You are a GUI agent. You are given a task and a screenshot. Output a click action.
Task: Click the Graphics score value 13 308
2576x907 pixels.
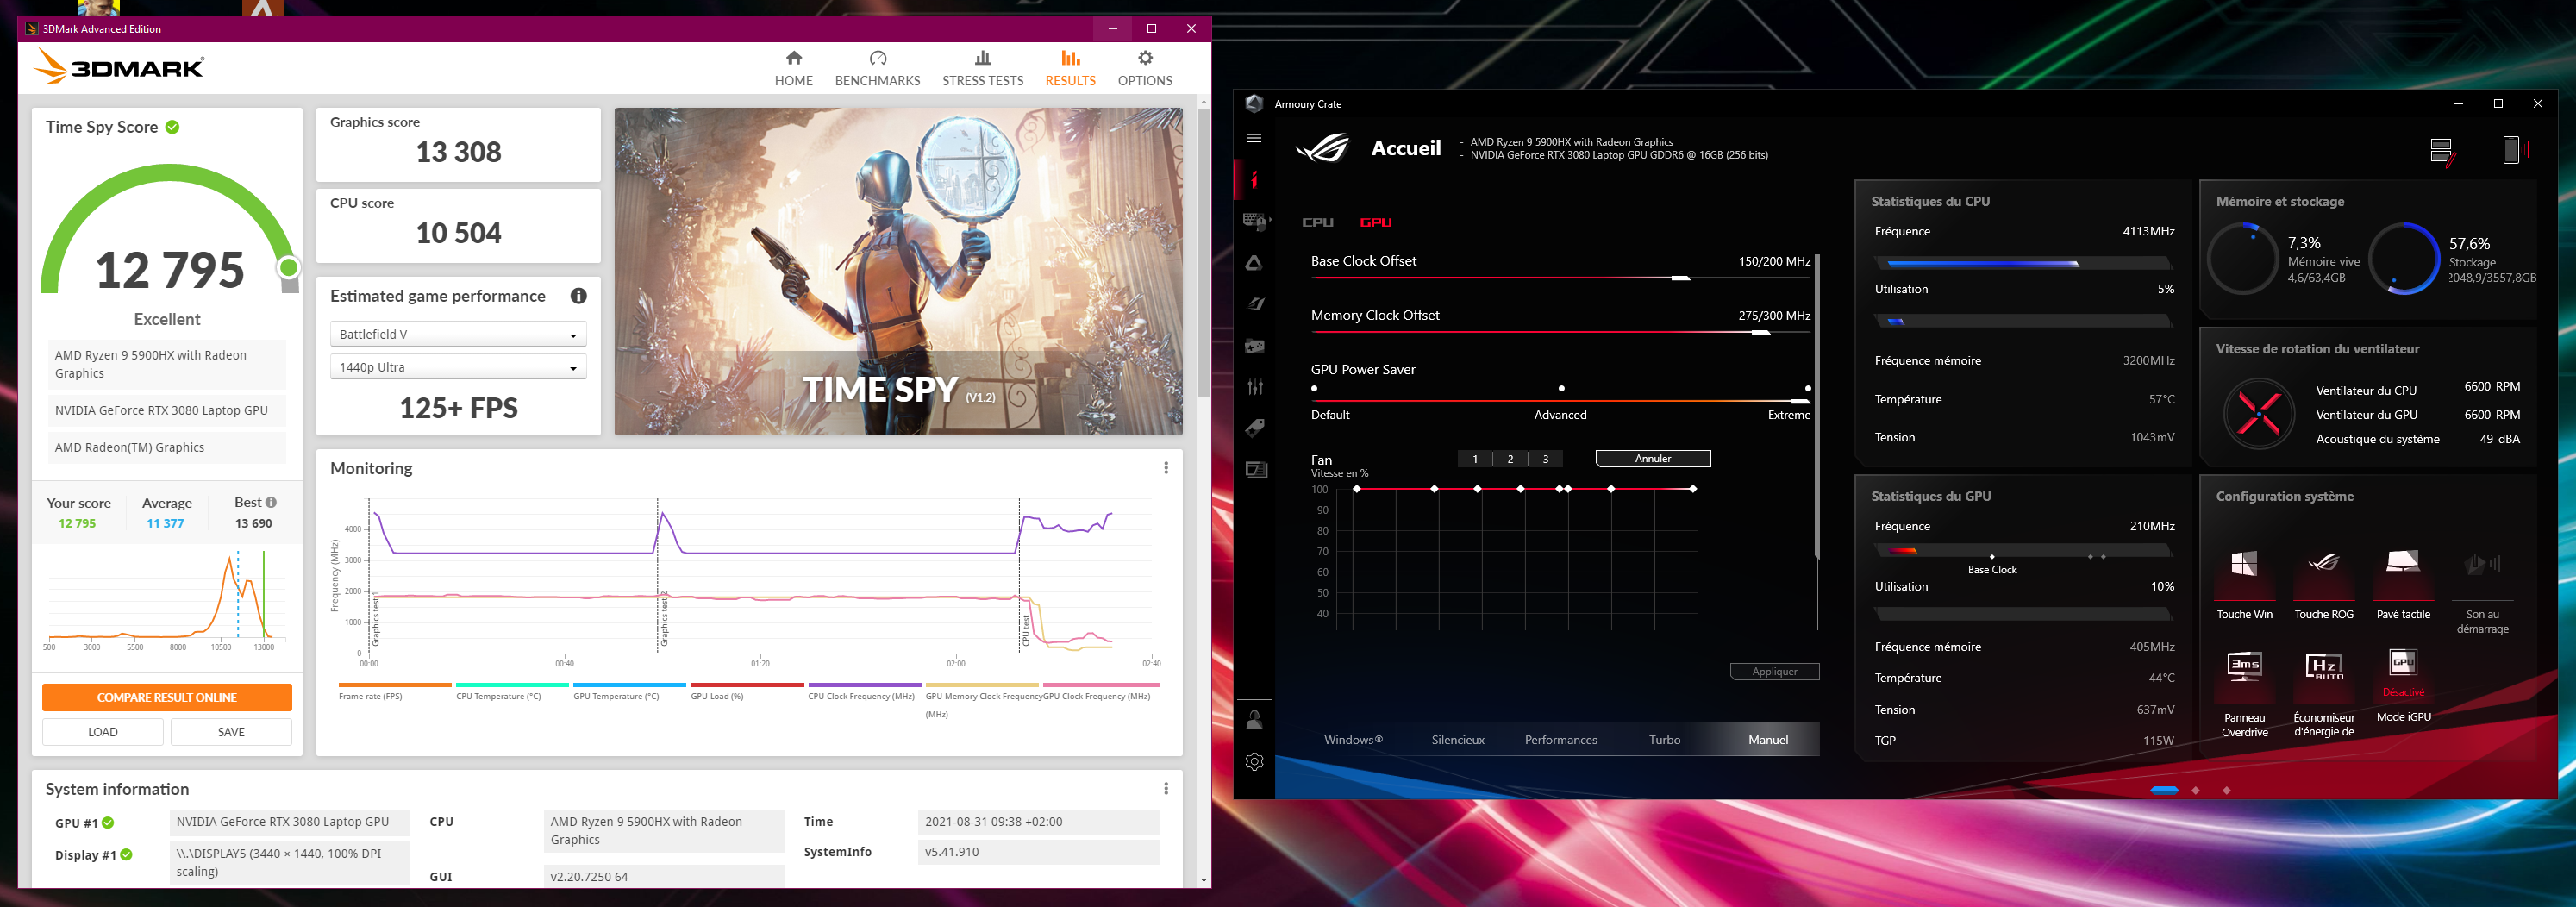458,152
